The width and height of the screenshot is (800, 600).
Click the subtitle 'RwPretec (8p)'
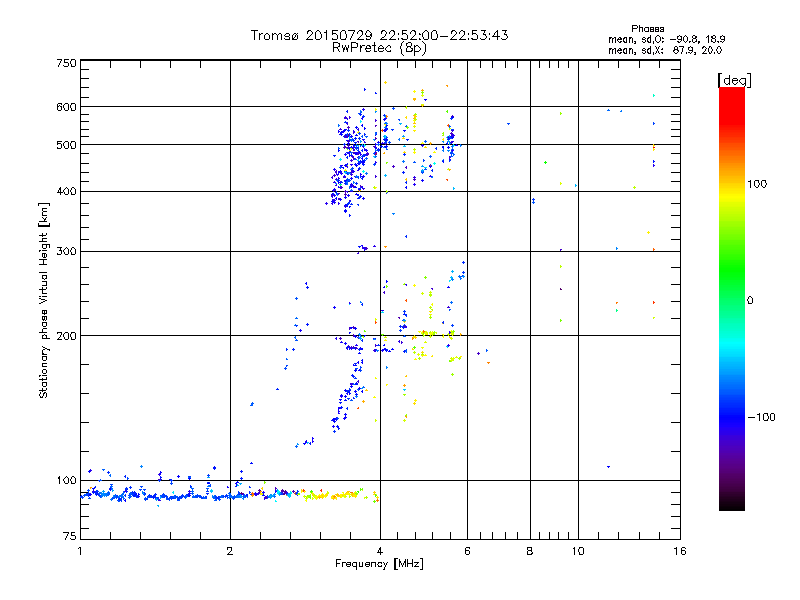pyautogui.click(x=379, y=48)
